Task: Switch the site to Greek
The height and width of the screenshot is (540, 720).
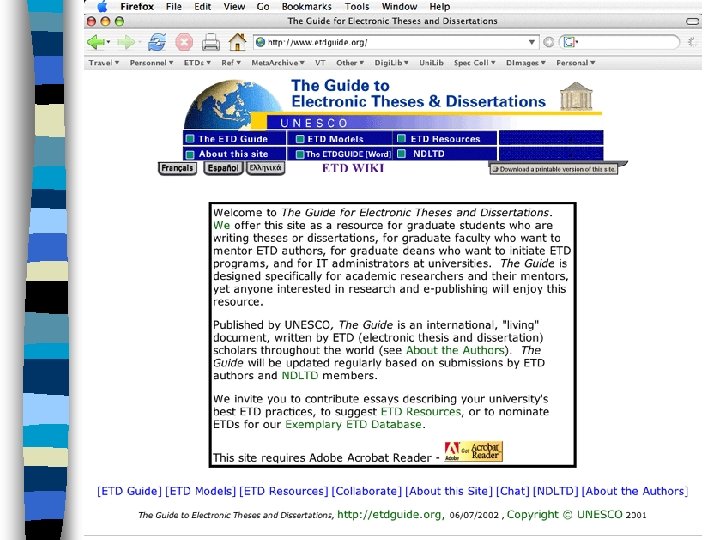Action: coord(265,168)
